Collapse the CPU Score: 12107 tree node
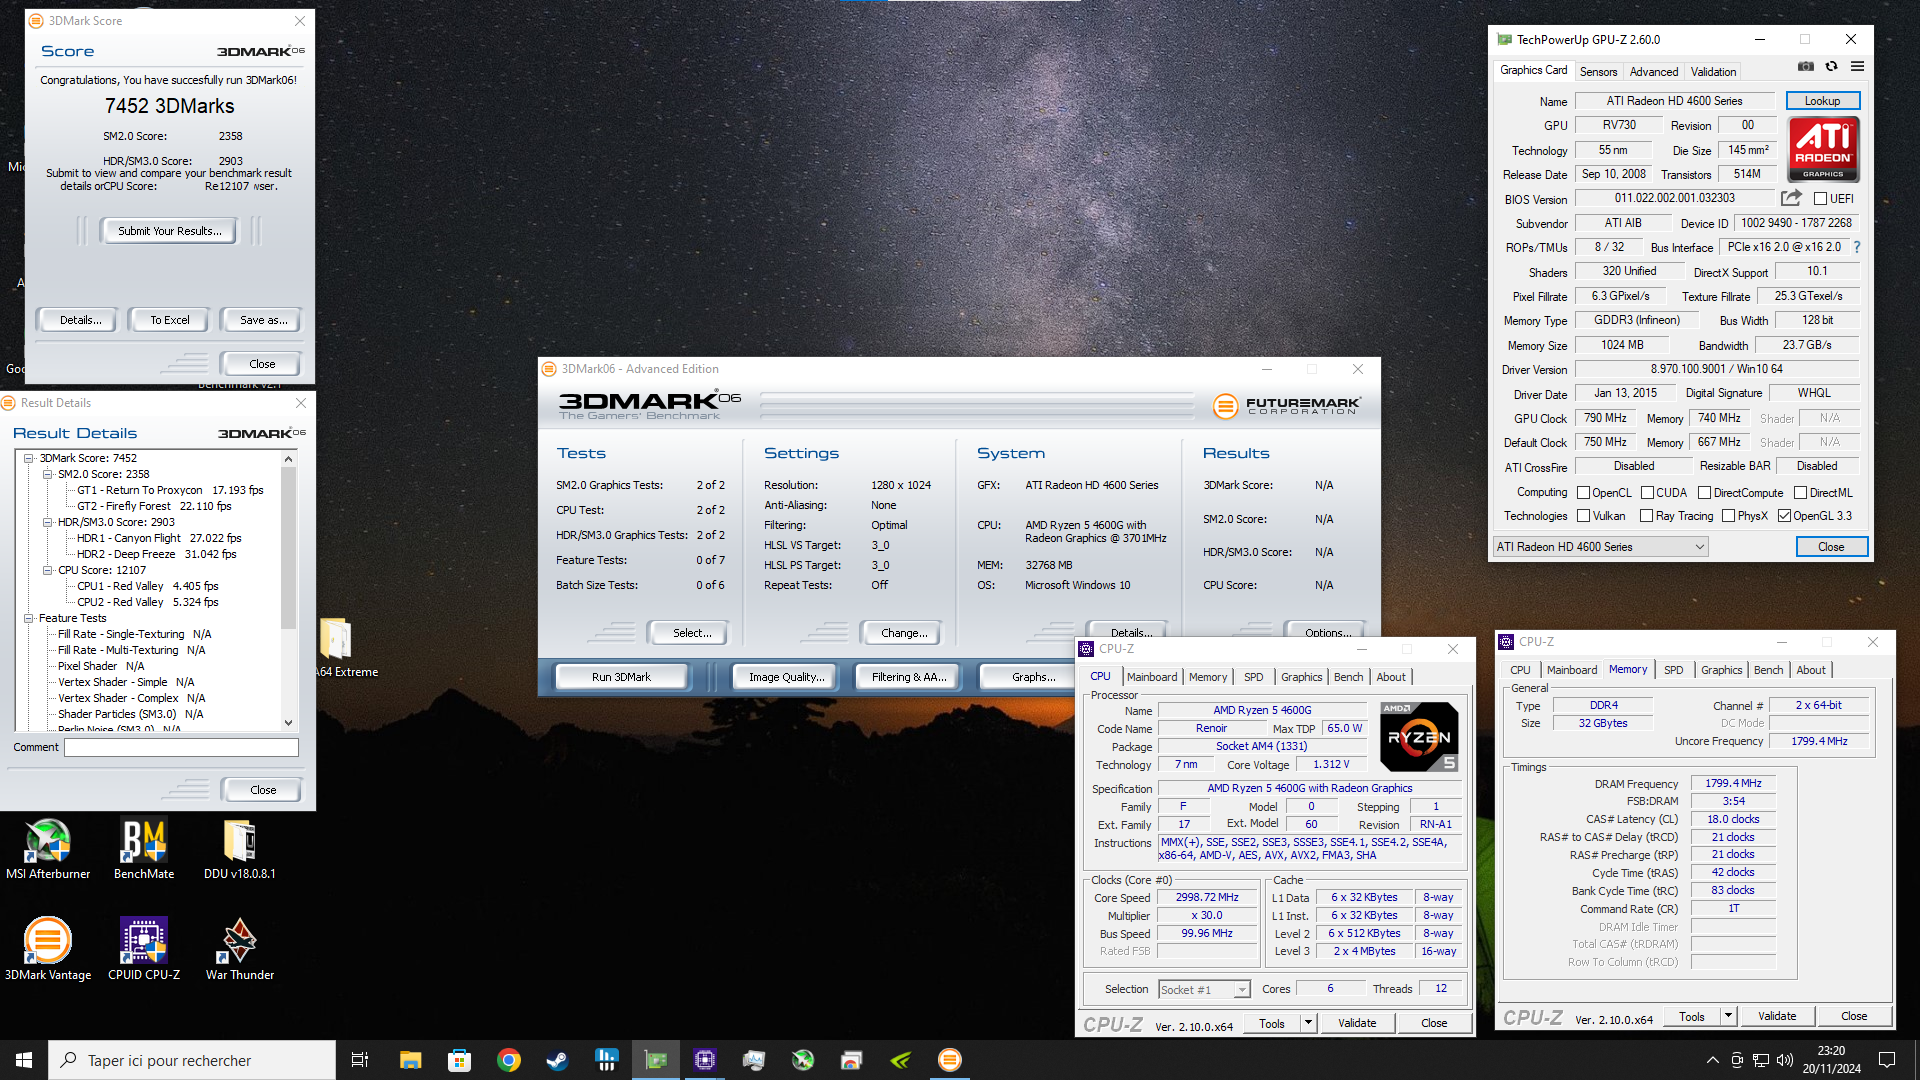1920x1080 pixels. (x=47, y=570)
